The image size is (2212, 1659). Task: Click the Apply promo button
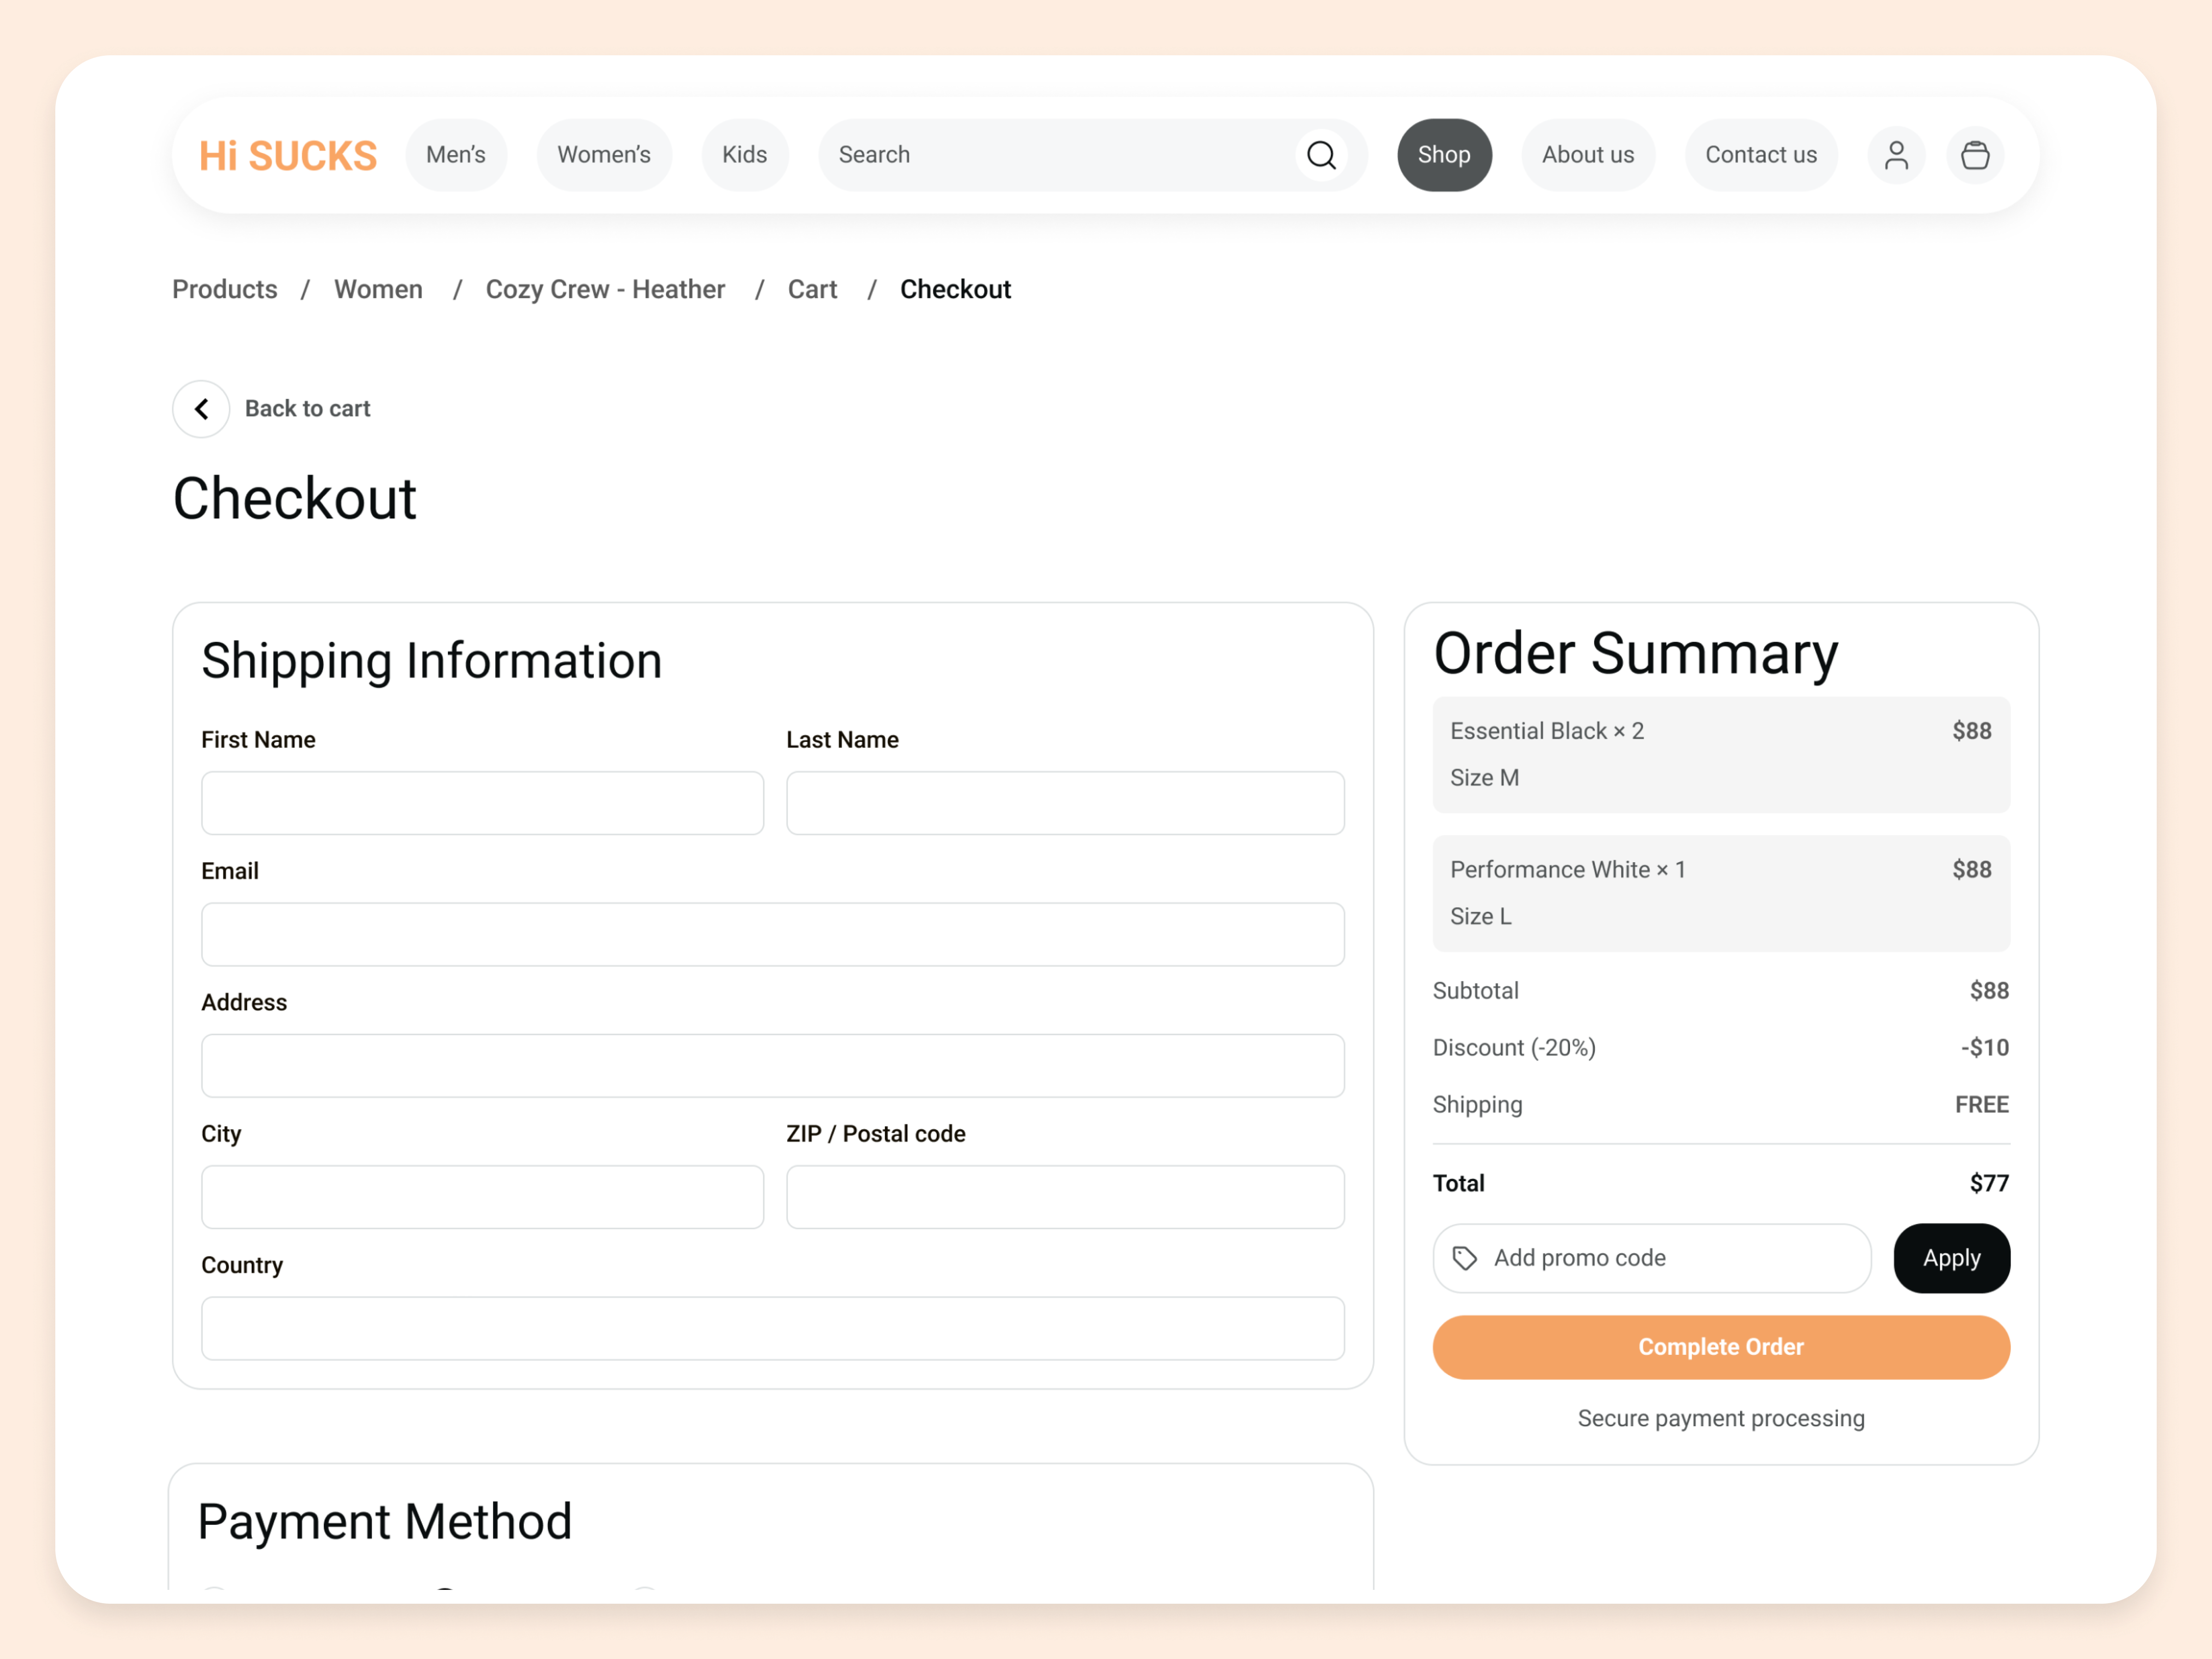(x=1952, y=1258)
